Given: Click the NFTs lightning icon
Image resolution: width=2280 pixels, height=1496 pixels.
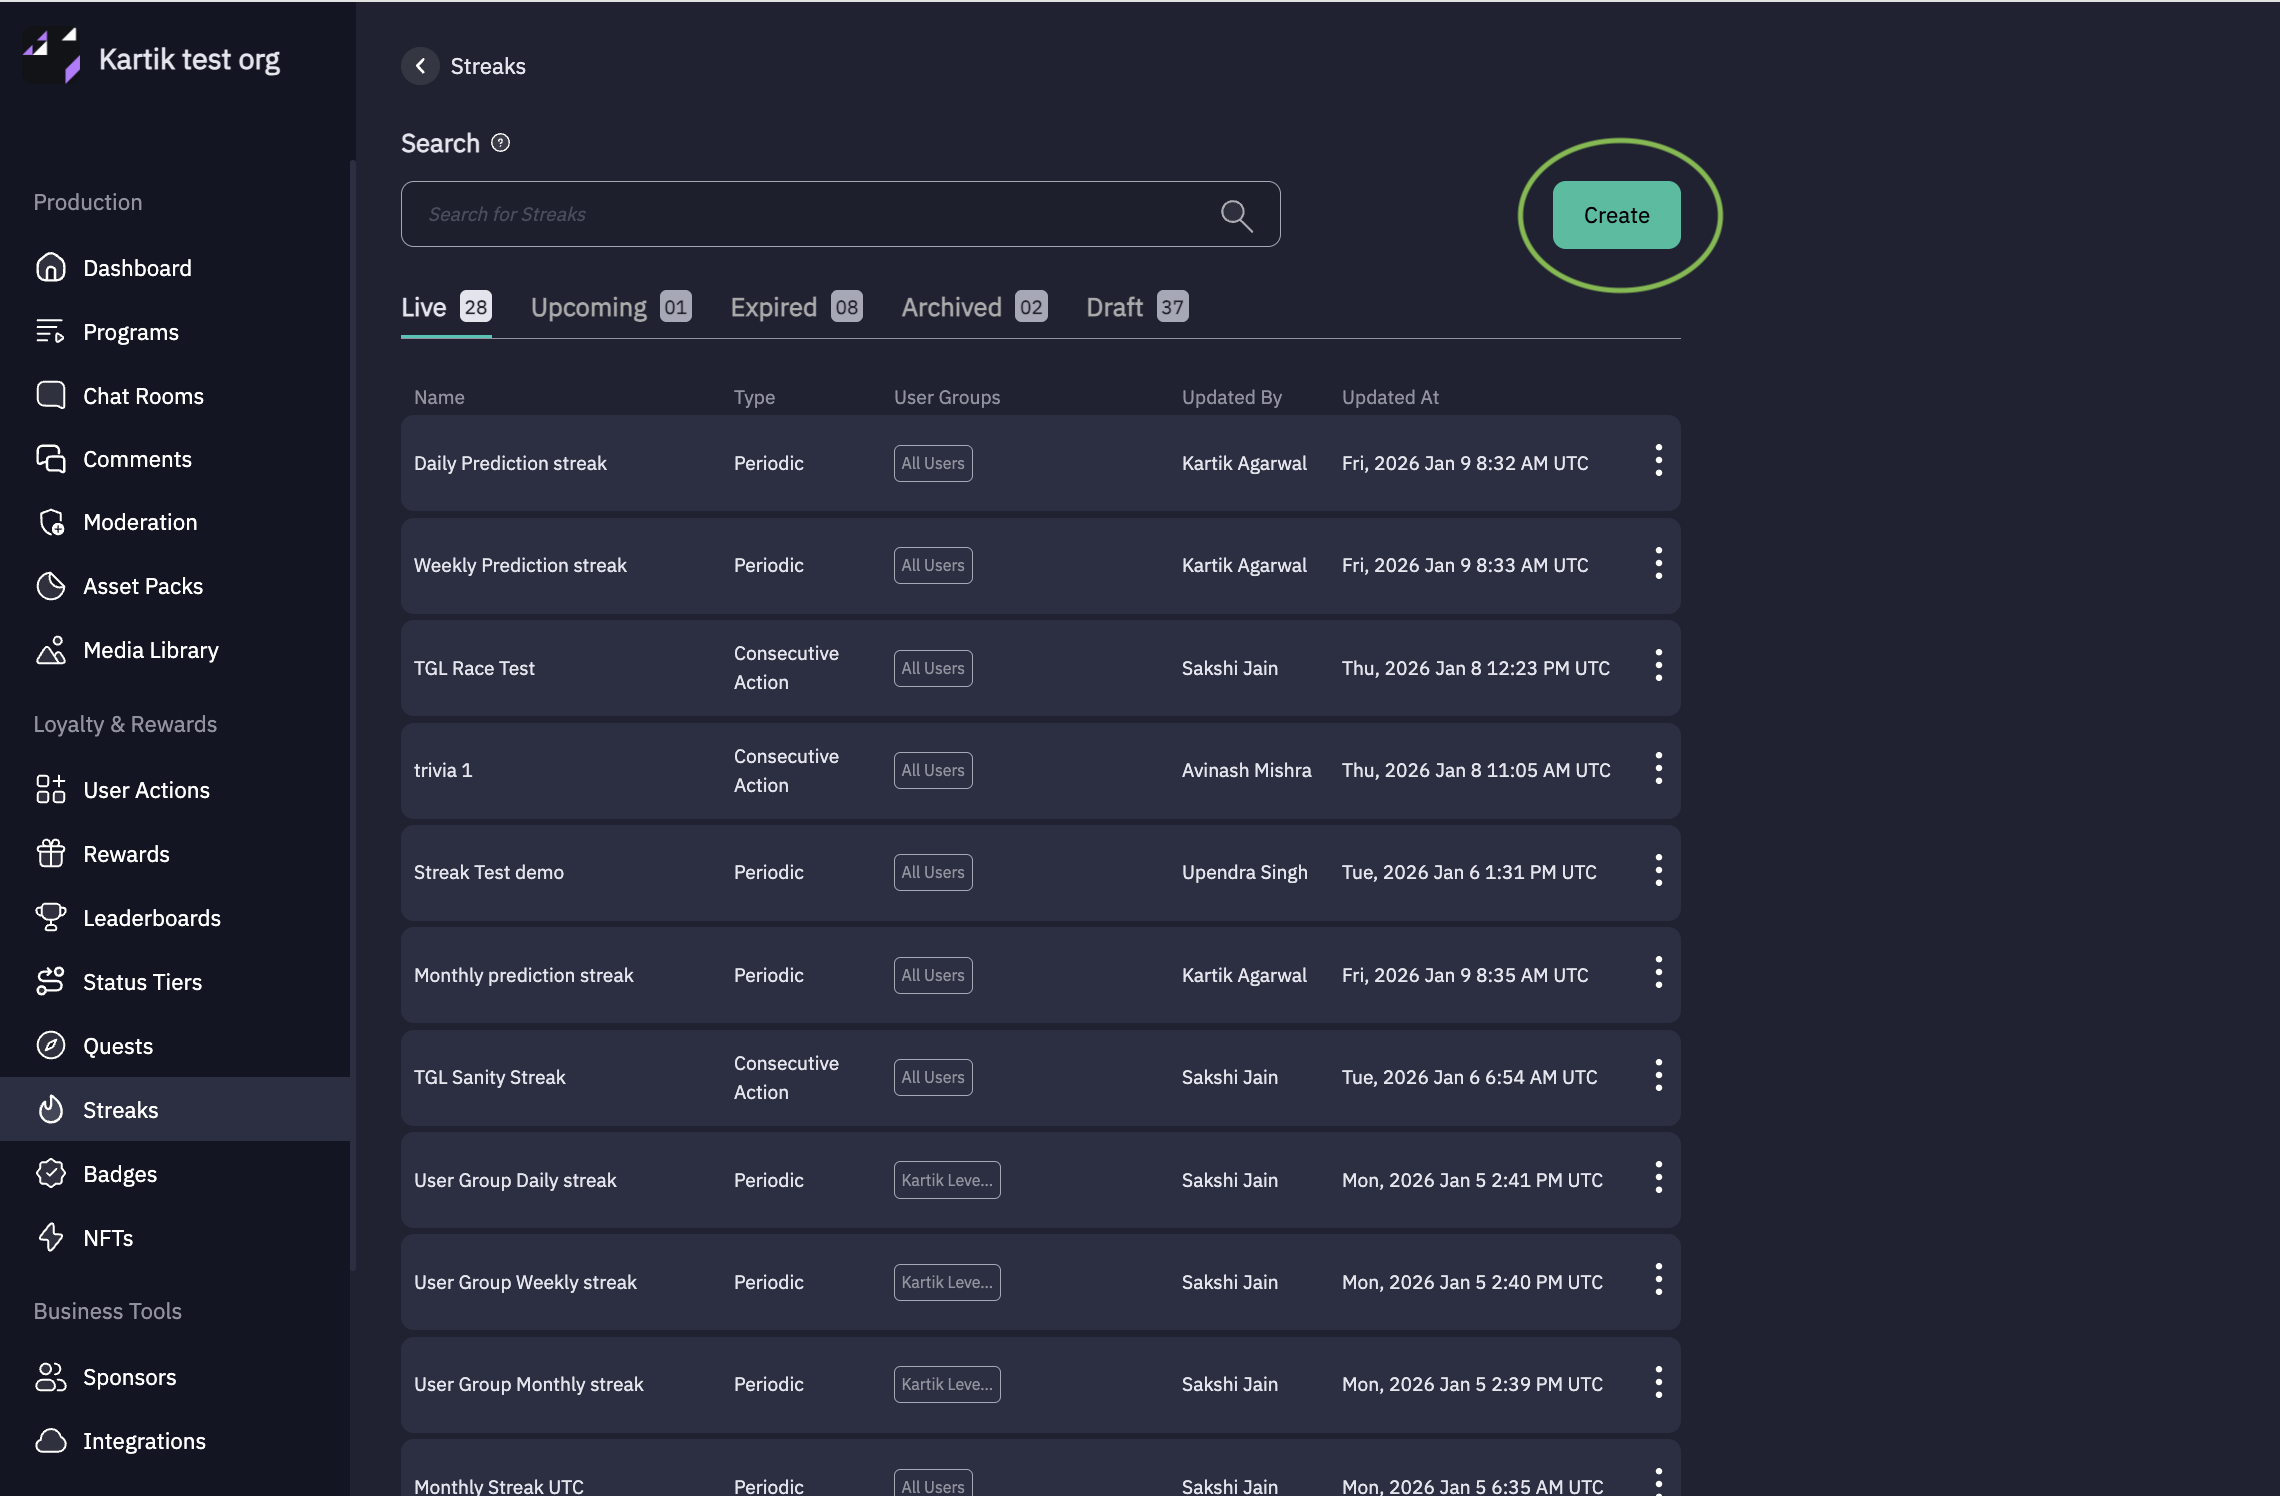Looking at the screenshot, I should point(50,1237).
